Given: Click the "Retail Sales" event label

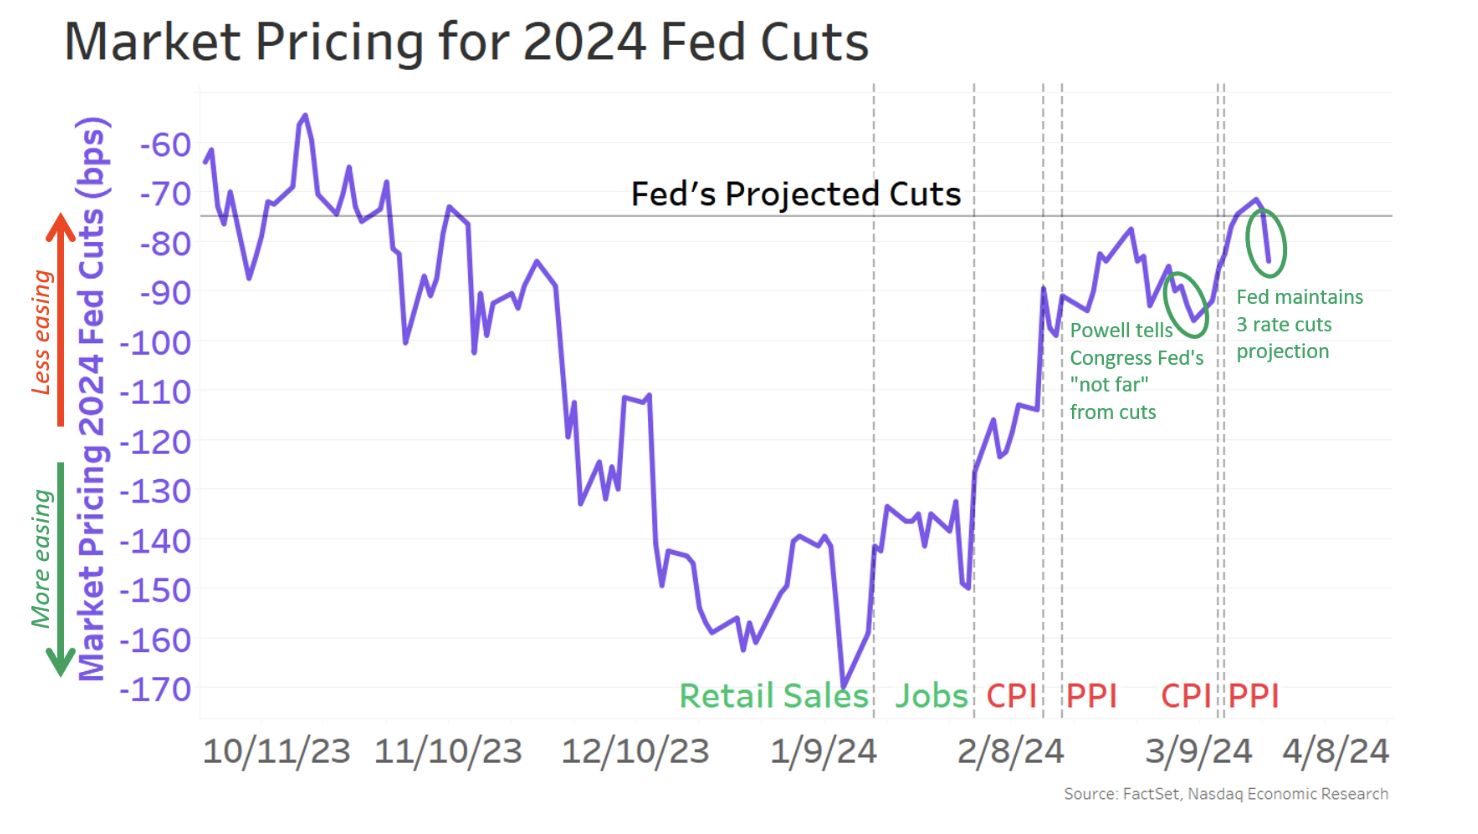Looking at the screenshot, I should coord(773,696).
